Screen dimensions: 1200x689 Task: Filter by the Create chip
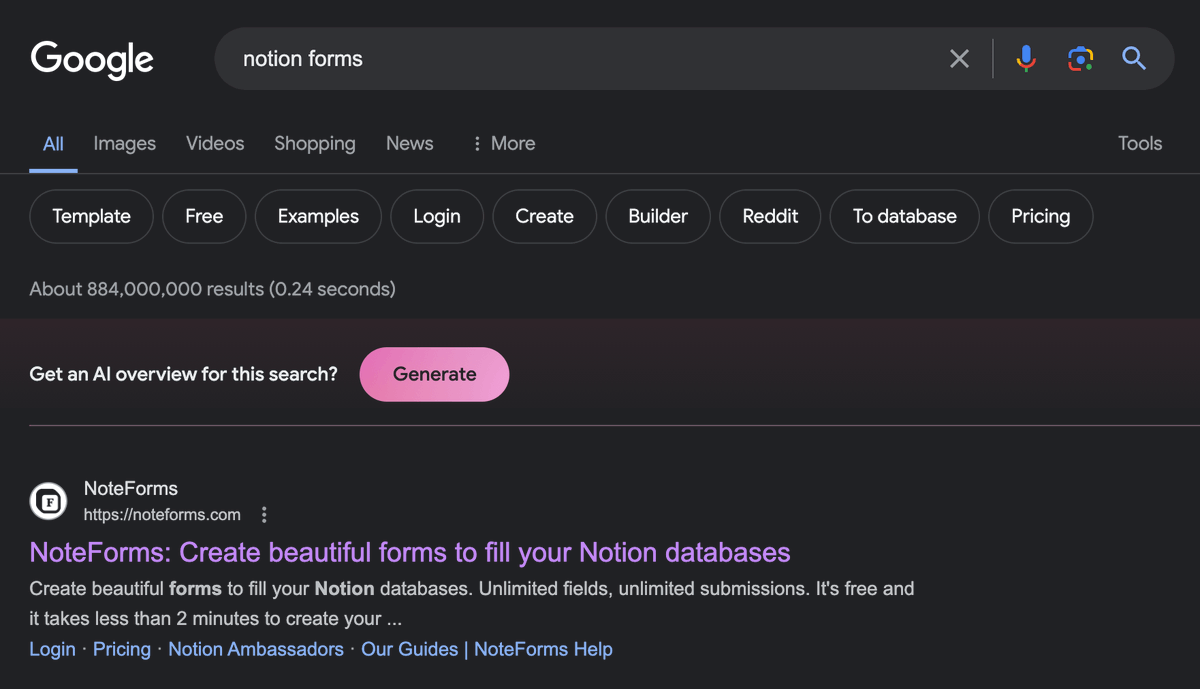tap(545, 216)
